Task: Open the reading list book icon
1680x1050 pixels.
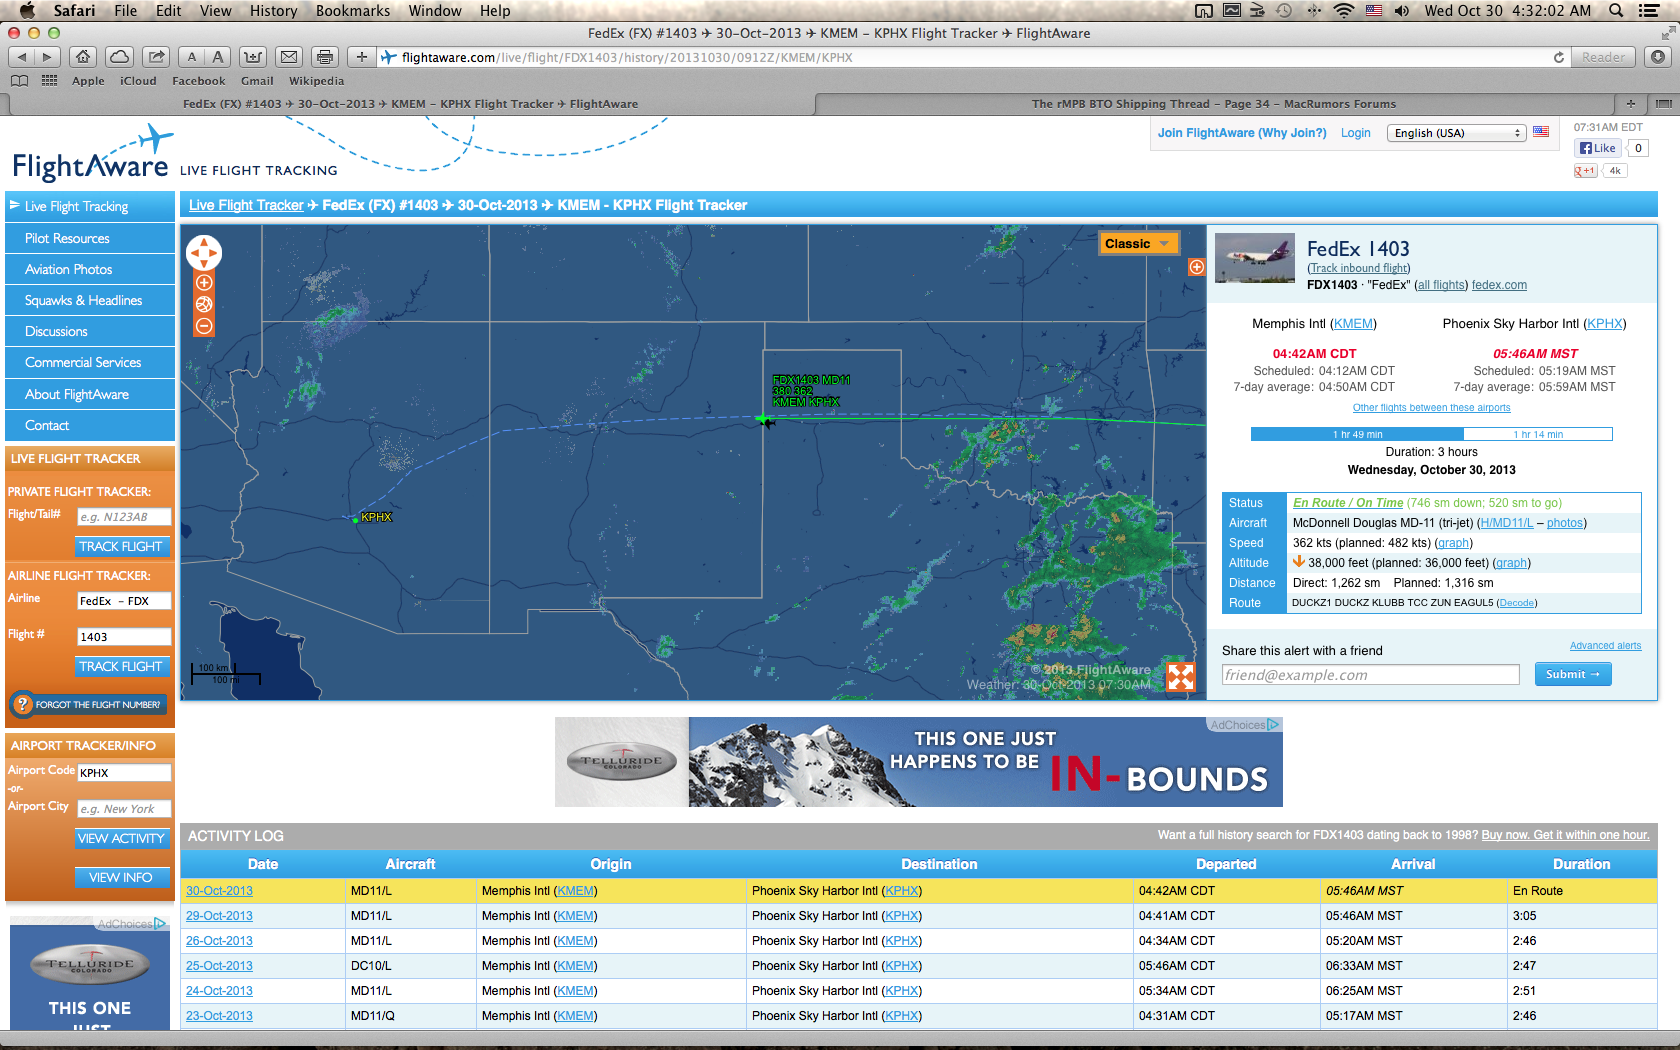Action: [19, 81]
